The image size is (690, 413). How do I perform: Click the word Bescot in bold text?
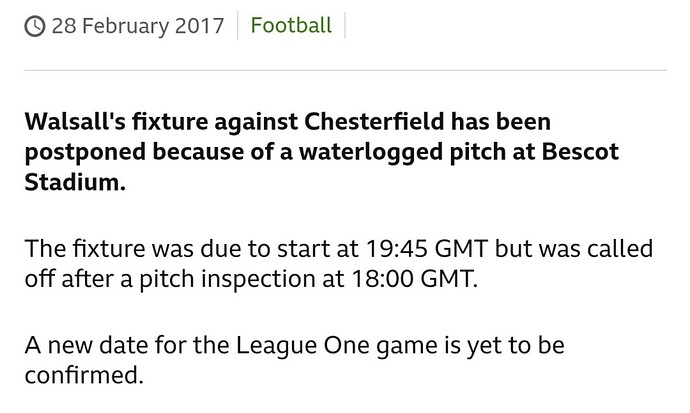(580, 152)
